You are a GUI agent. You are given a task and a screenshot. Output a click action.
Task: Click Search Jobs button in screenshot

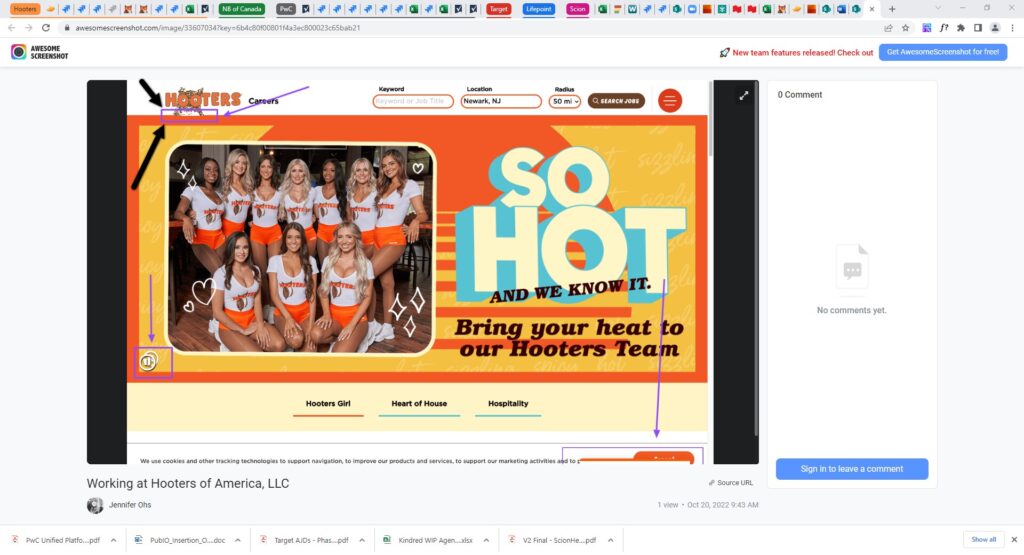pyautogui.click(x=616, y=101)
